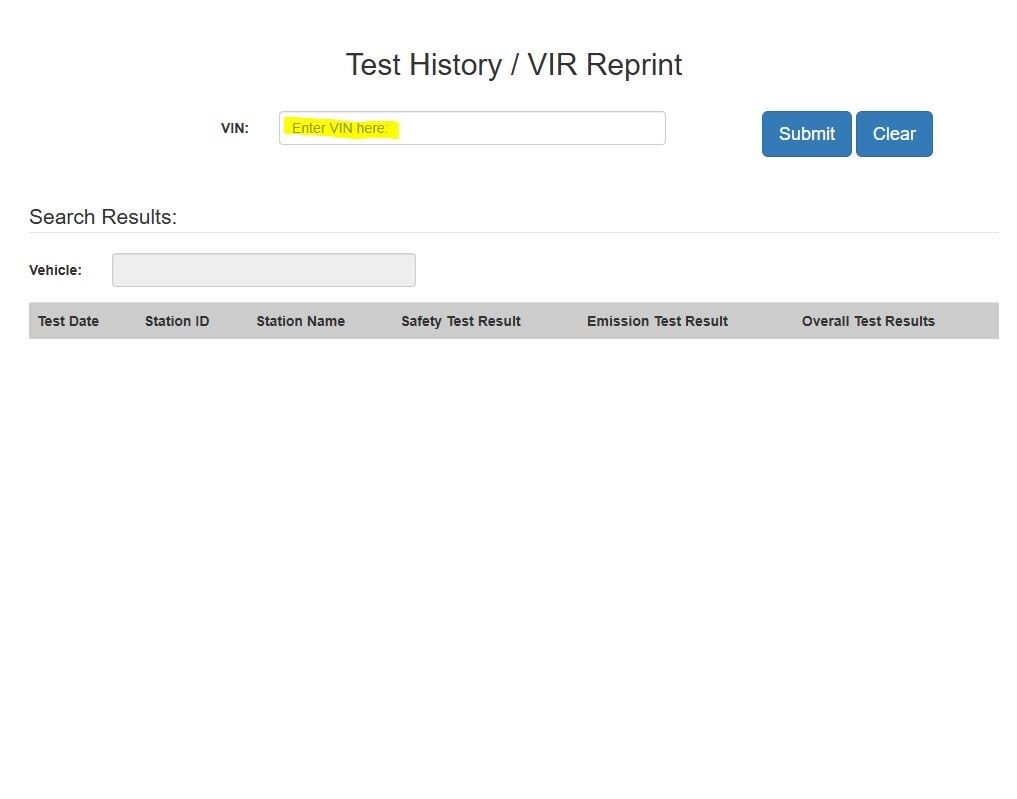1017x799 pixels.
Task: Click the unhighlighted right end of VIN field
Action: [600, 128]
